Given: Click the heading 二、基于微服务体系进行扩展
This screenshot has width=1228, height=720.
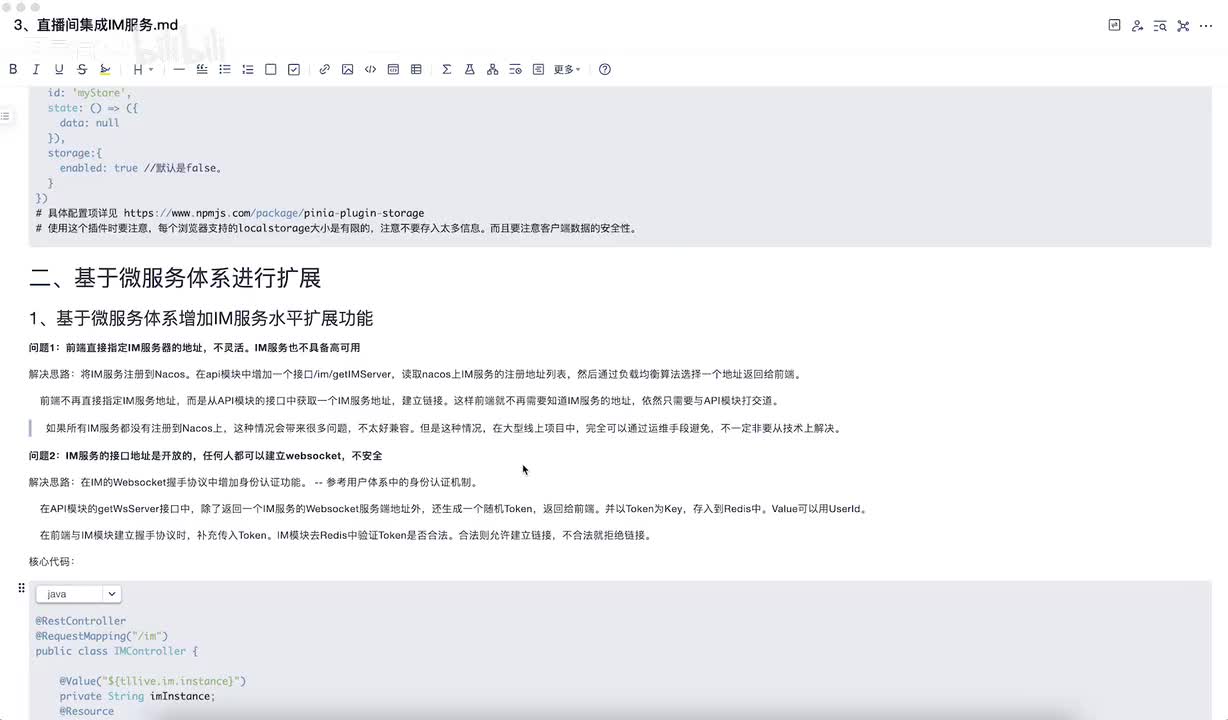Looking at the screenshot, I should pyautogui.click(x=175, y=278).
